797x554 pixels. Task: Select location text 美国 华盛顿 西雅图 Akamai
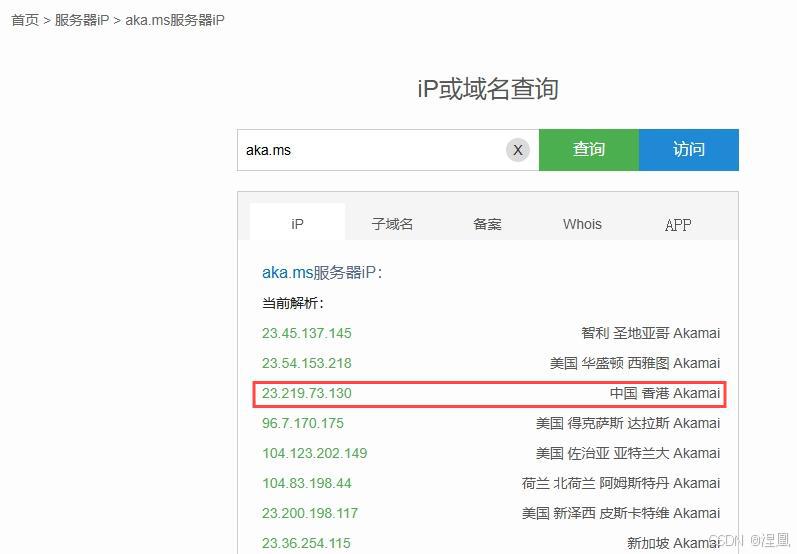point(635,363)
